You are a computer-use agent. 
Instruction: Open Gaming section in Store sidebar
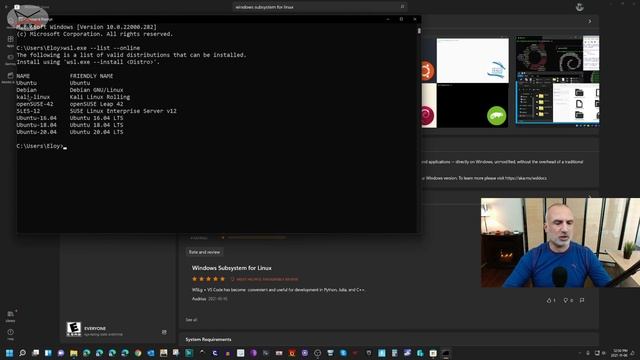[x=10, y=59]
